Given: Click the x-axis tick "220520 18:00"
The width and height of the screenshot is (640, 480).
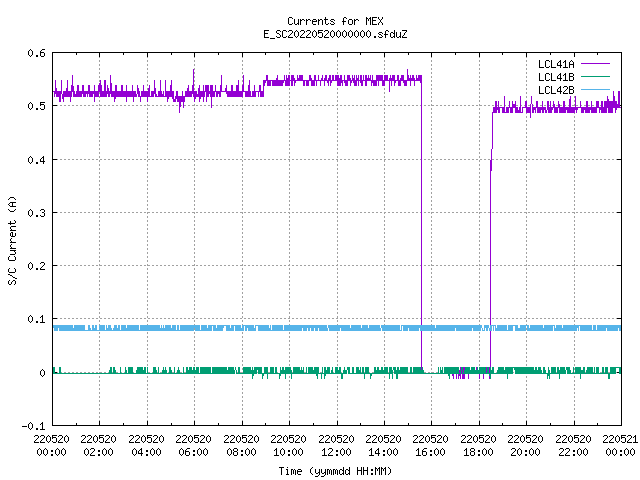Looking at the screenshot, I should coord(478,446).
